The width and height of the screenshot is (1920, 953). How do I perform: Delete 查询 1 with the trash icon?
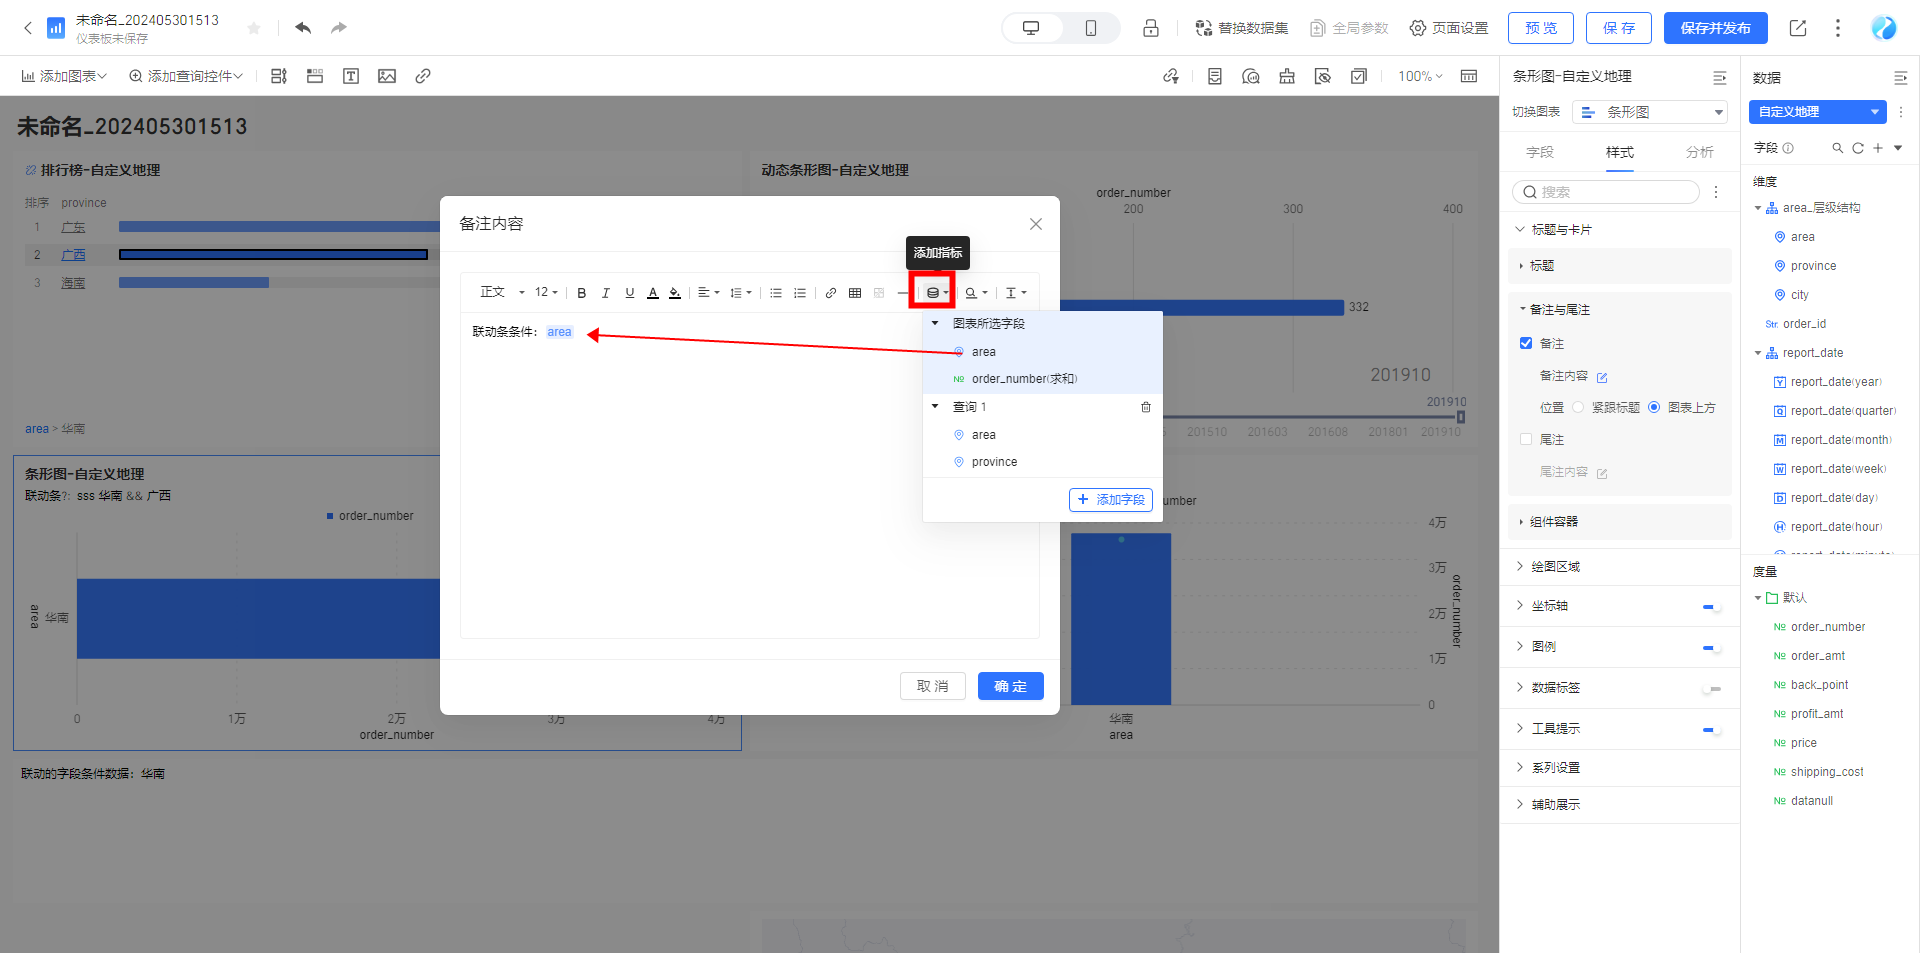click(x=1145, y=407)
